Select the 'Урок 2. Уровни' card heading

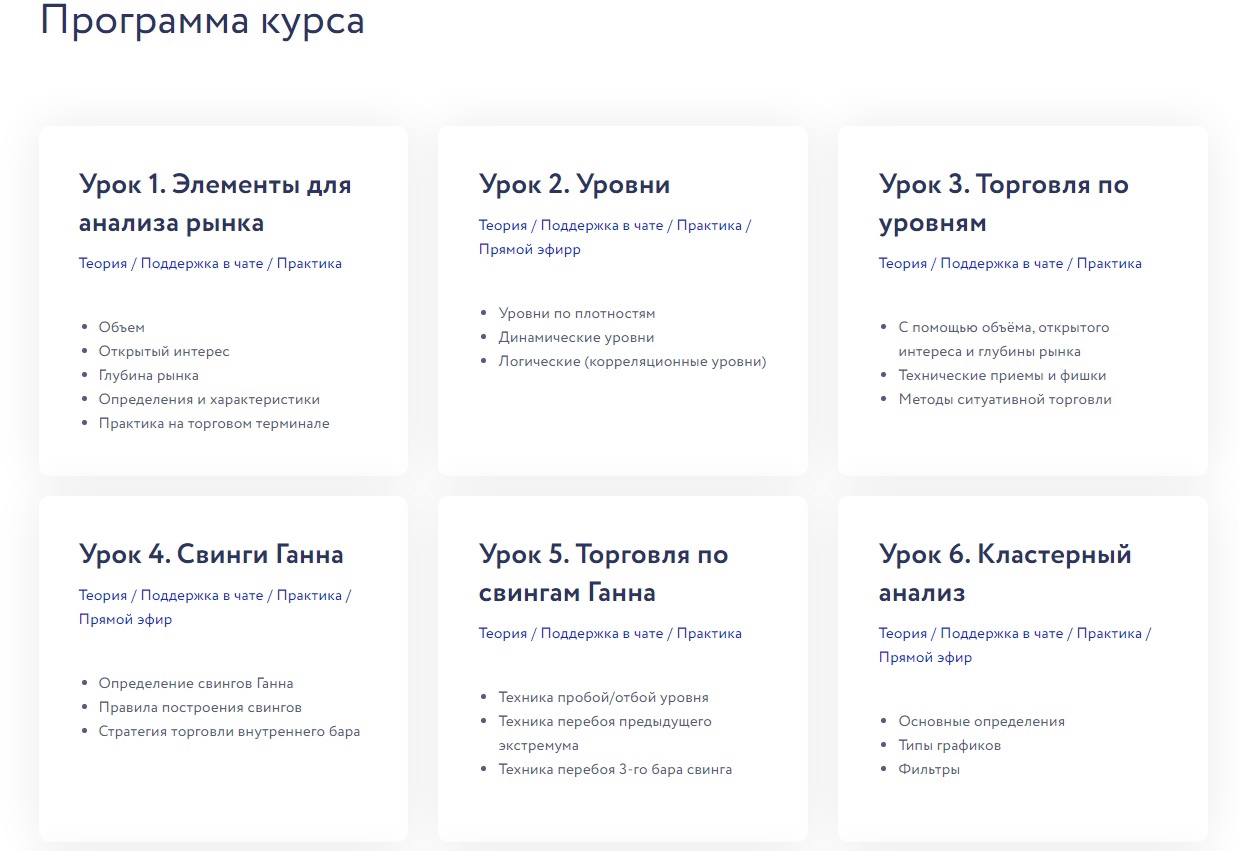pos(574,184)
